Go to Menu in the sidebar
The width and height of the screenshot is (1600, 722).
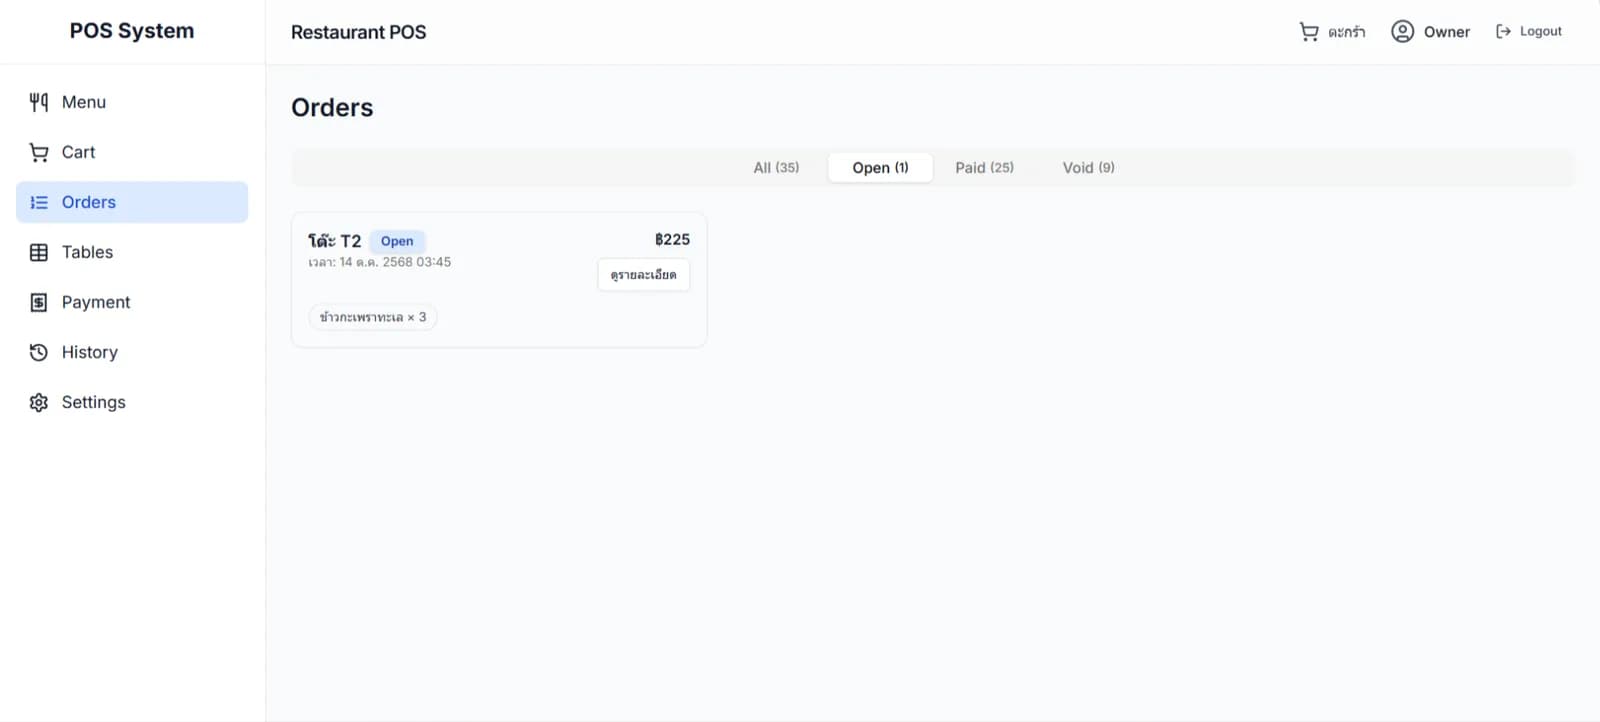(x=84, y=102)
